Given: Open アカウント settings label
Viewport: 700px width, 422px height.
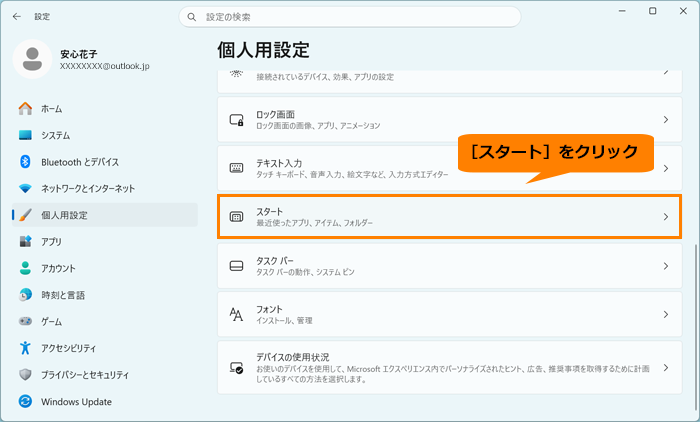Looking at the screenshot, I should [58, 268].
